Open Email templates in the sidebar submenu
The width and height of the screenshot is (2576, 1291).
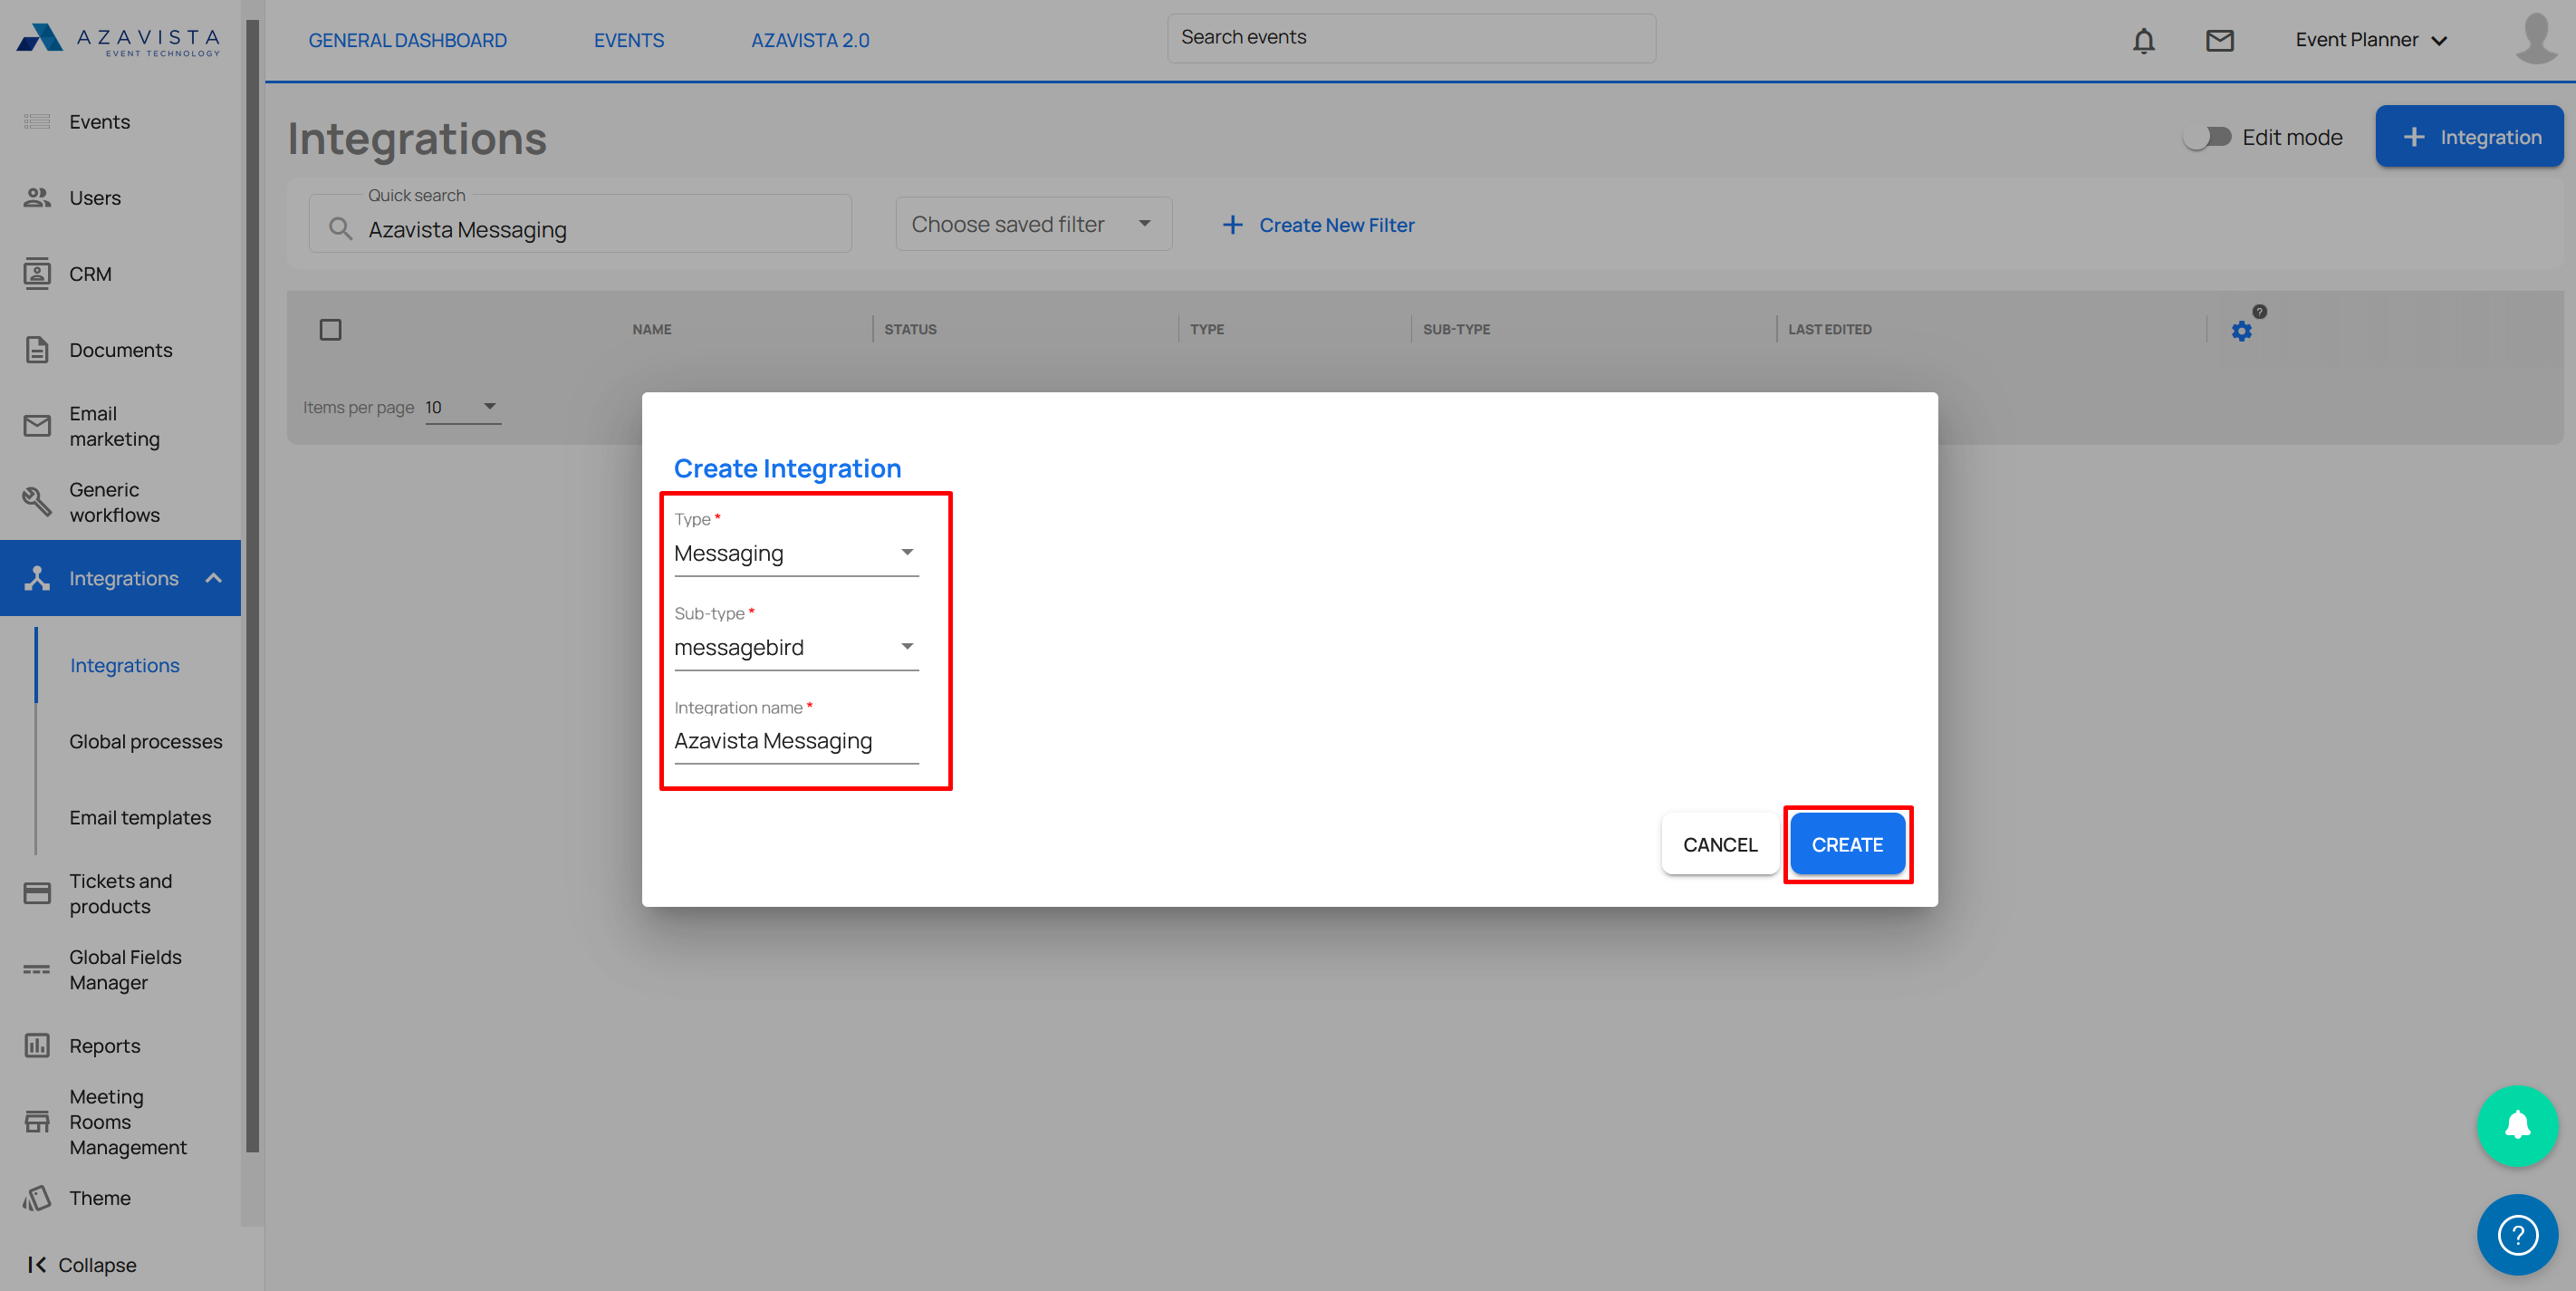coord(140,817)
